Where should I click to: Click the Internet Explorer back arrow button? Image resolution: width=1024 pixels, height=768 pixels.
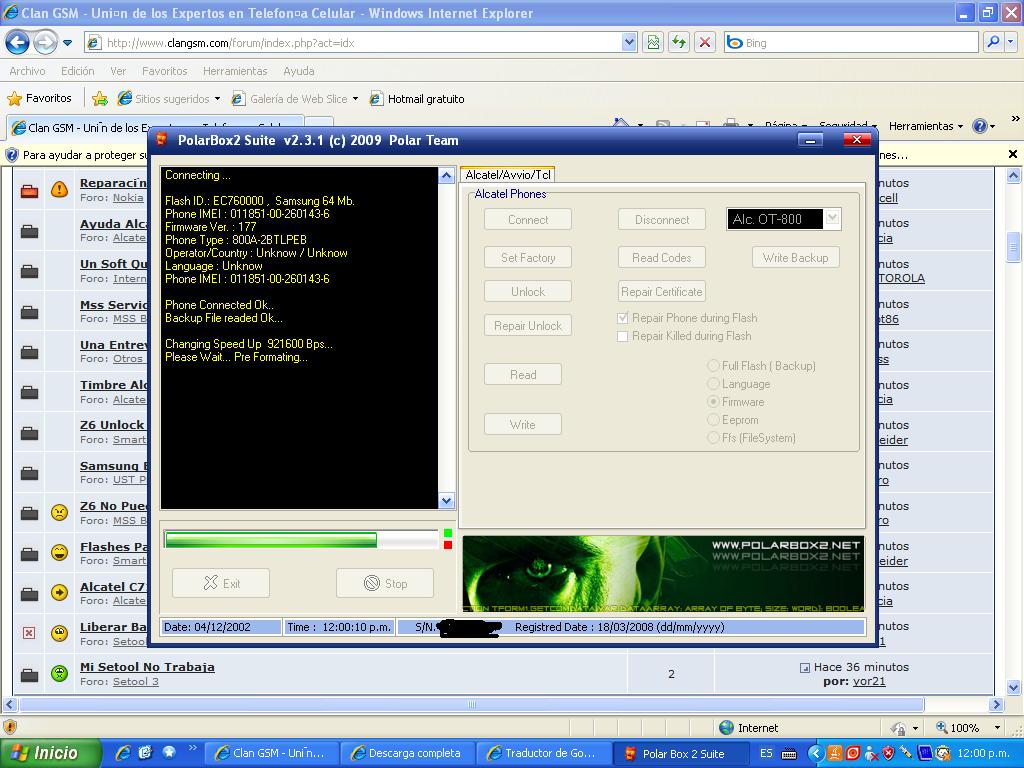17,42
